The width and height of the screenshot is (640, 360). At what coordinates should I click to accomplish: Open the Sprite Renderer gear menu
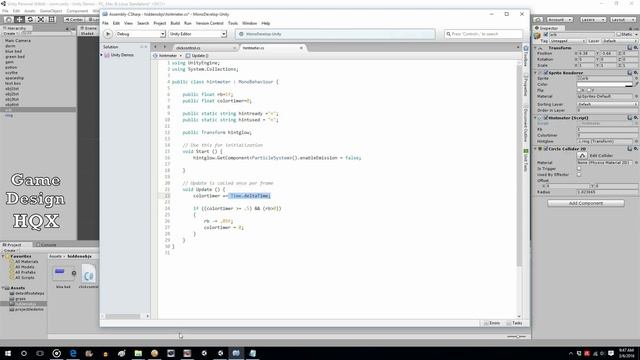(636, 73)
